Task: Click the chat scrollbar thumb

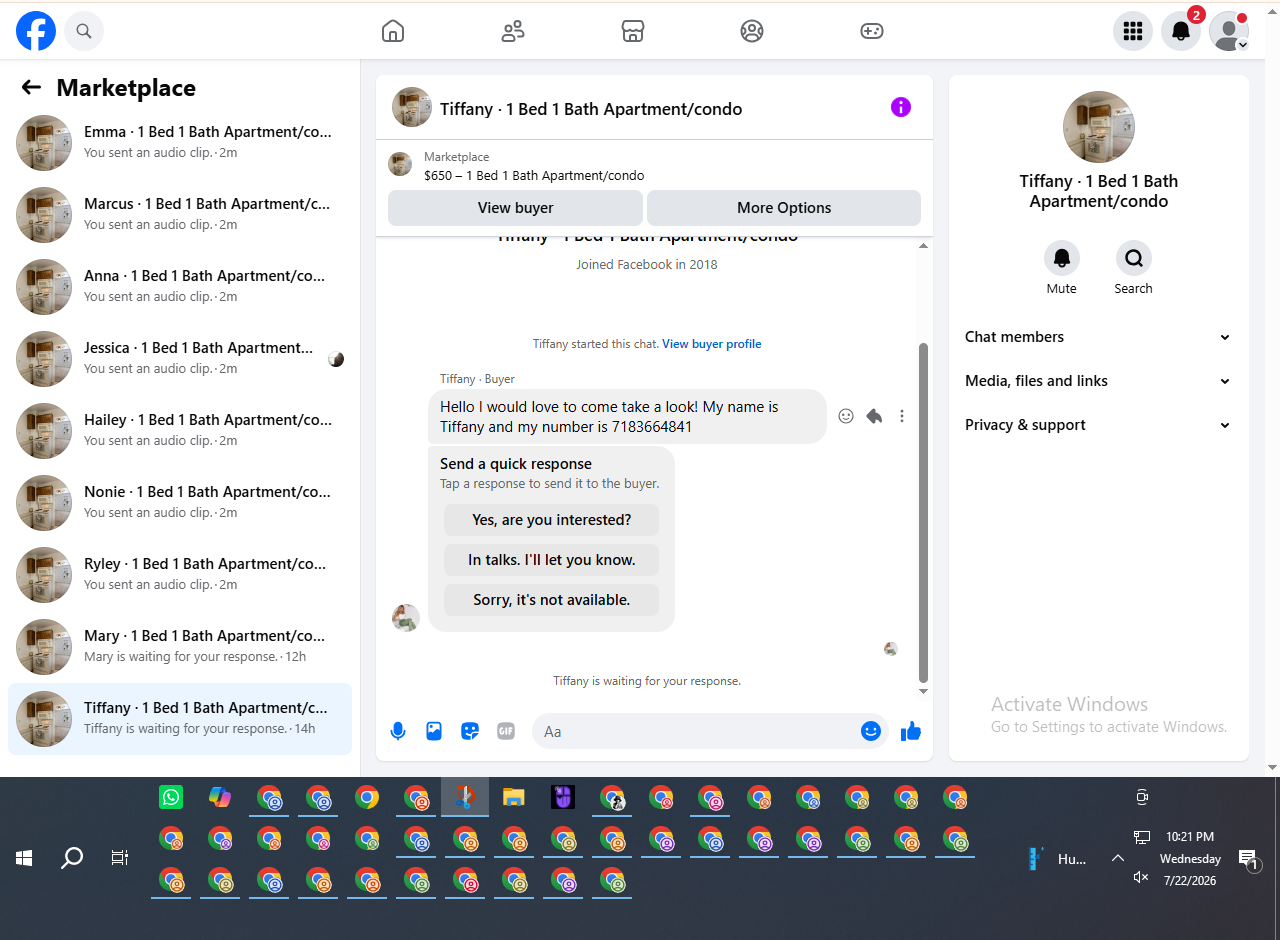Action: tap(923, 512)
